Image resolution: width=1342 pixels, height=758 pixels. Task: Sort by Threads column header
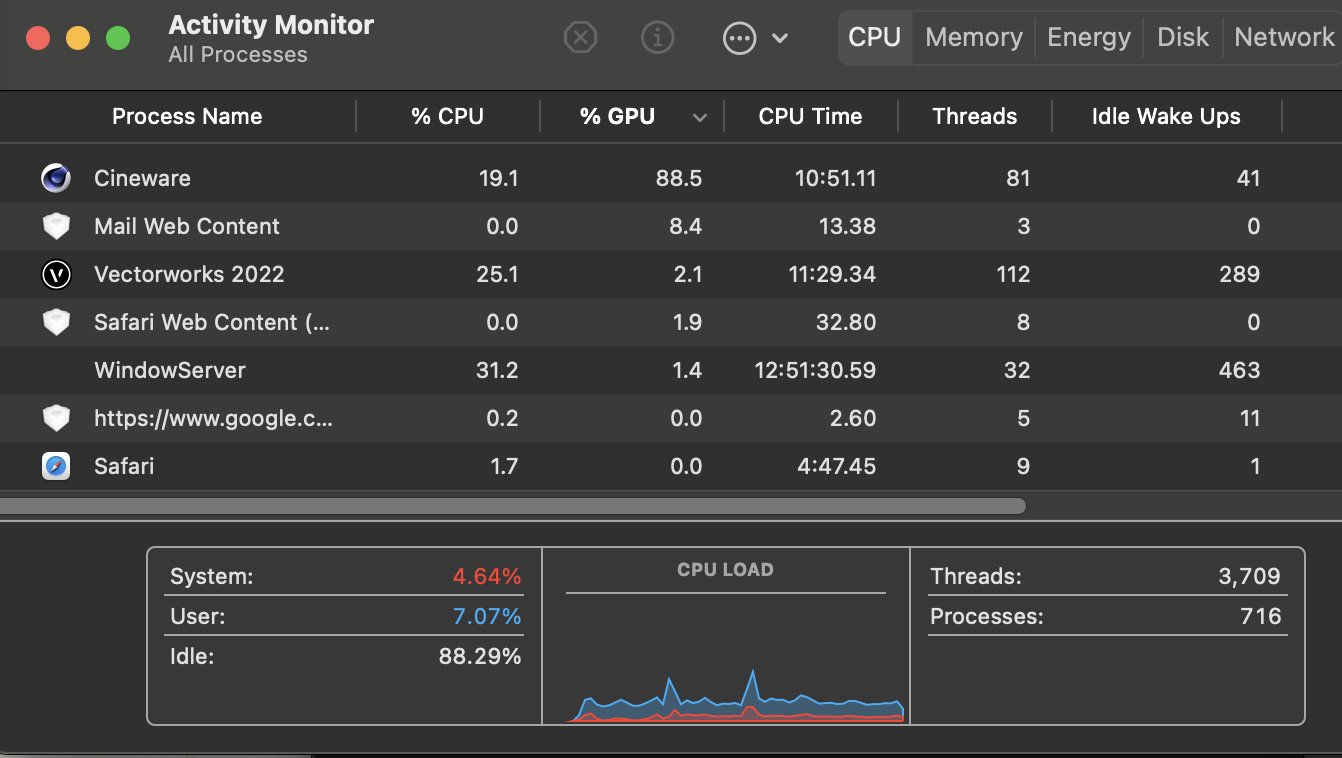click(x=975, y=116)
